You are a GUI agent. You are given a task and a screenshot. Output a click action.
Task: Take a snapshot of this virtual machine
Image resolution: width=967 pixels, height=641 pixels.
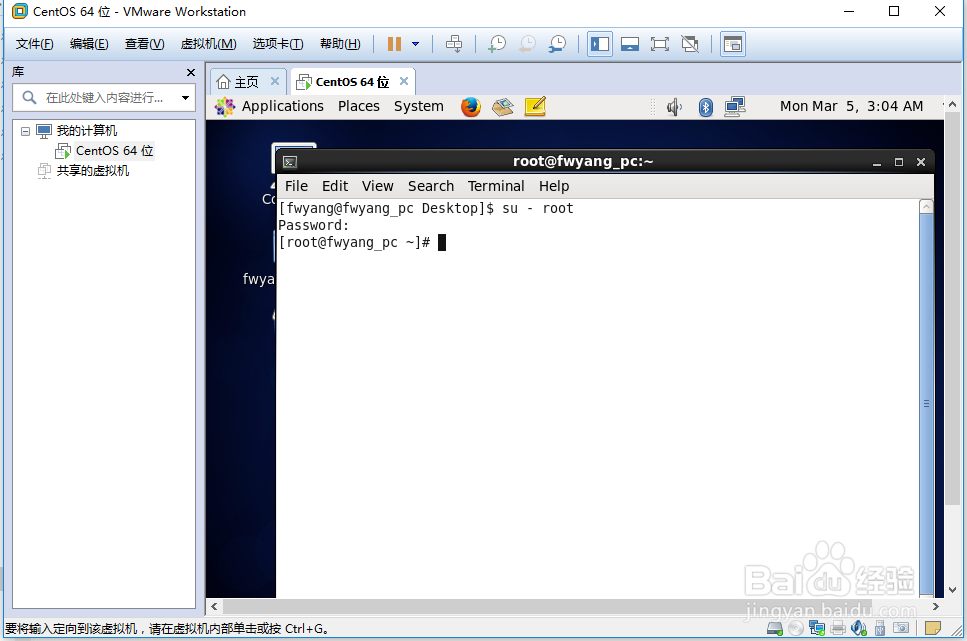point(496,44)
